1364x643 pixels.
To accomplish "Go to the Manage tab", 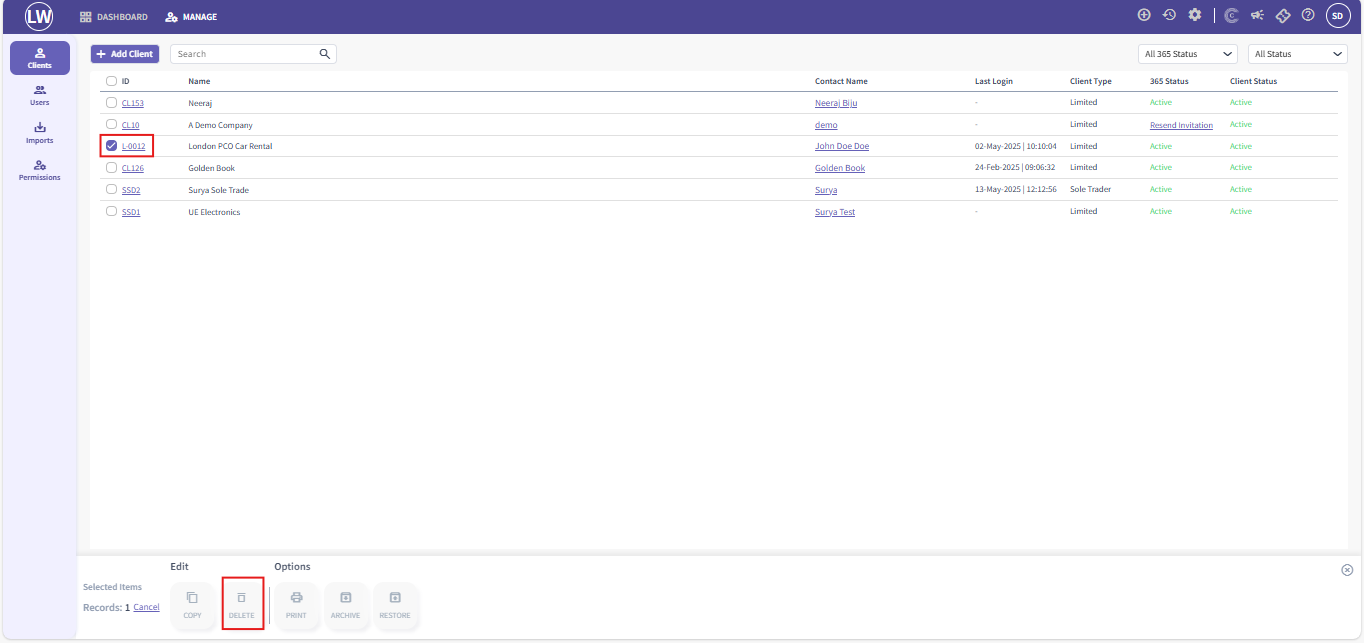I will coord(192,17).
